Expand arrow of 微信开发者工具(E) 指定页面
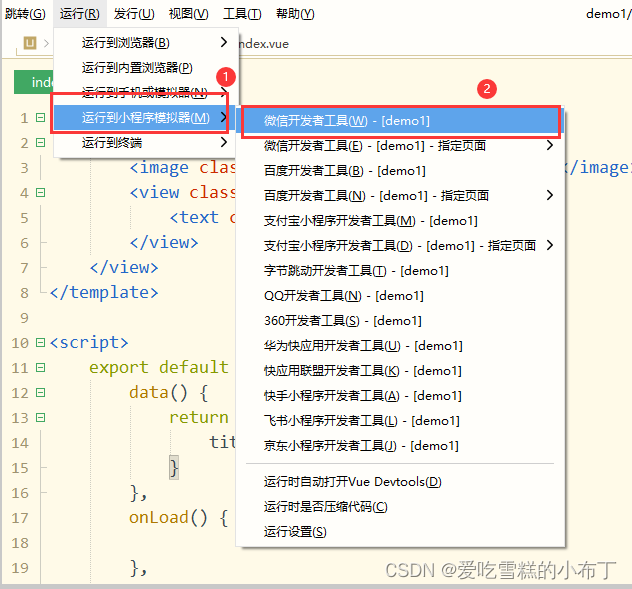This screenshot has width=632, height=589. pos(550,145)
